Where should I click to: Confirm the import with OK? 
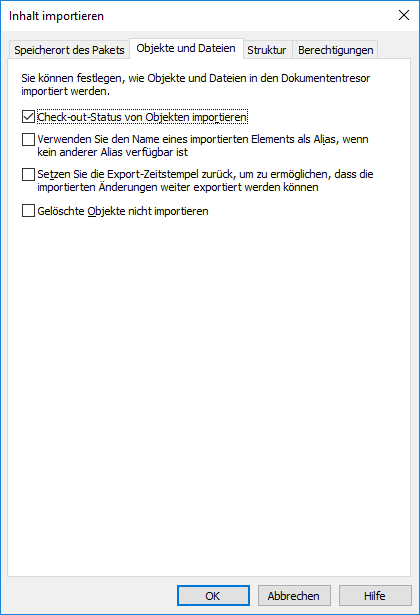(213, 596)
